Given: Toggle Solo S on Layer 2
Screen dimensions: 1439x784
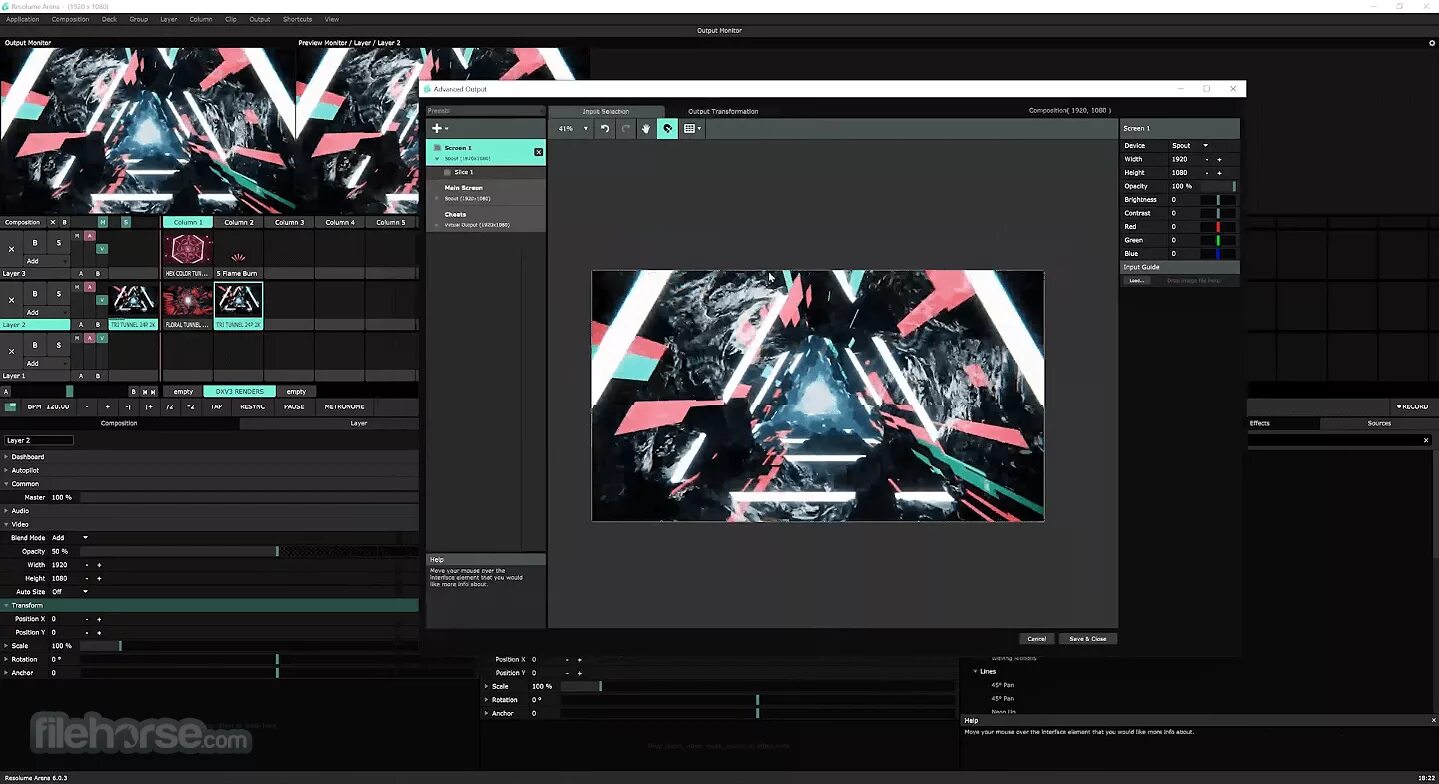Looking at the screenshot, I should pyautogui.click(x=59, y=294).
